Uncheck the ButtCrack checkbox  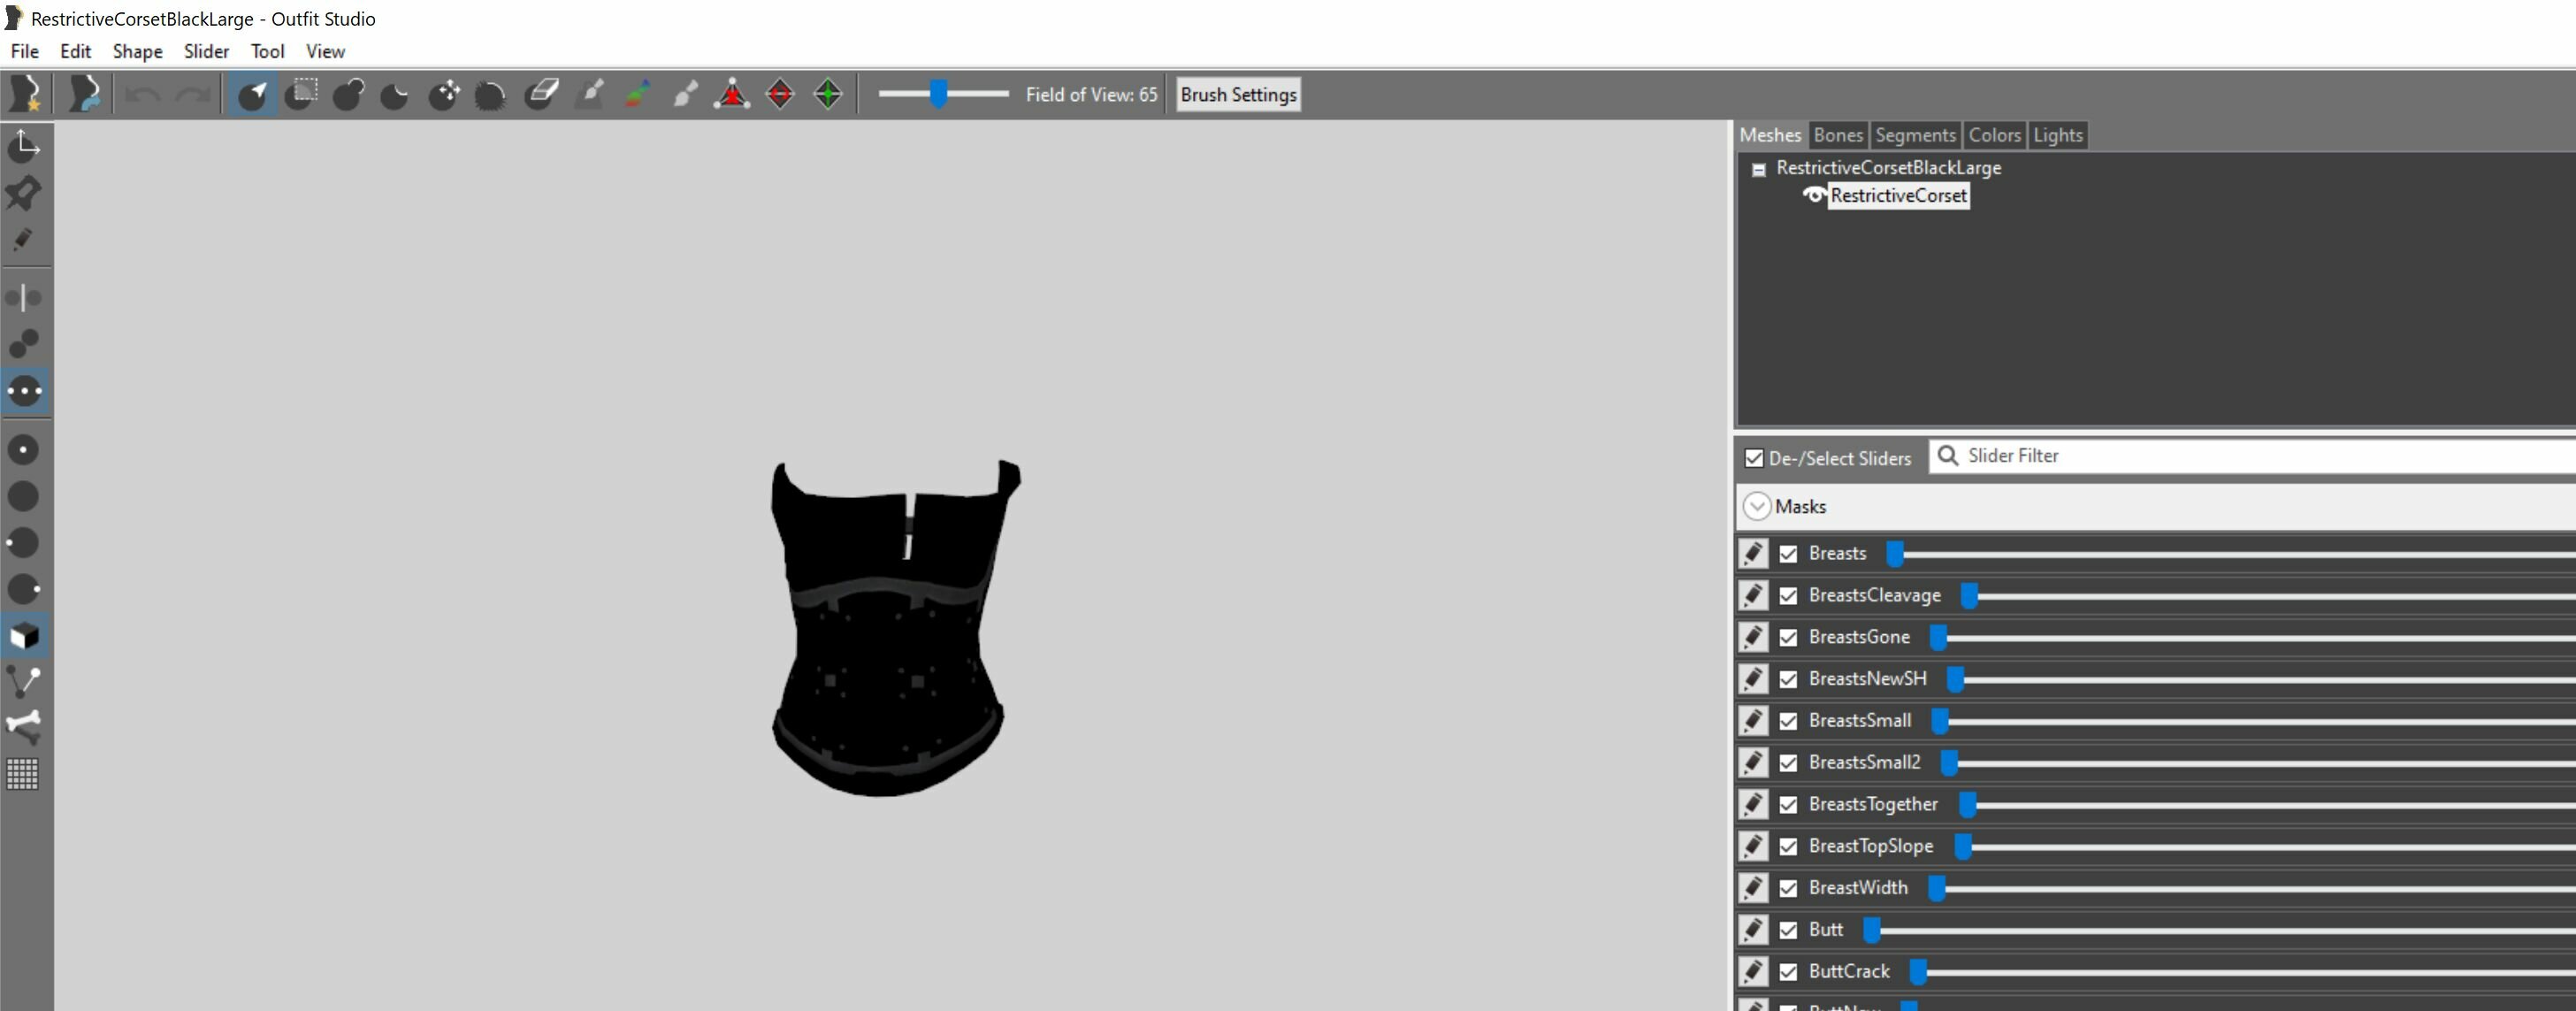point(1788,972)
